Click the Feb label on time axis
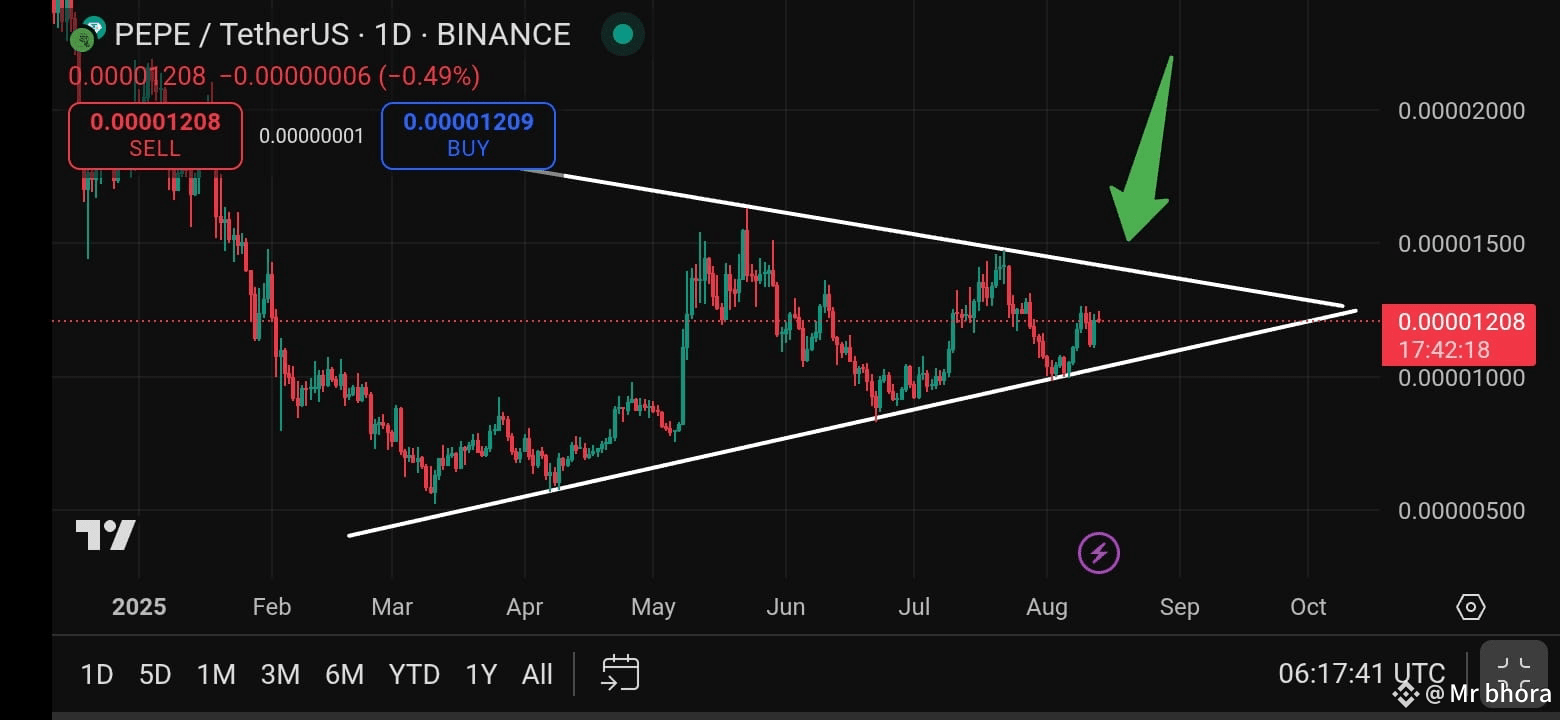 click(x=271, y=607)
